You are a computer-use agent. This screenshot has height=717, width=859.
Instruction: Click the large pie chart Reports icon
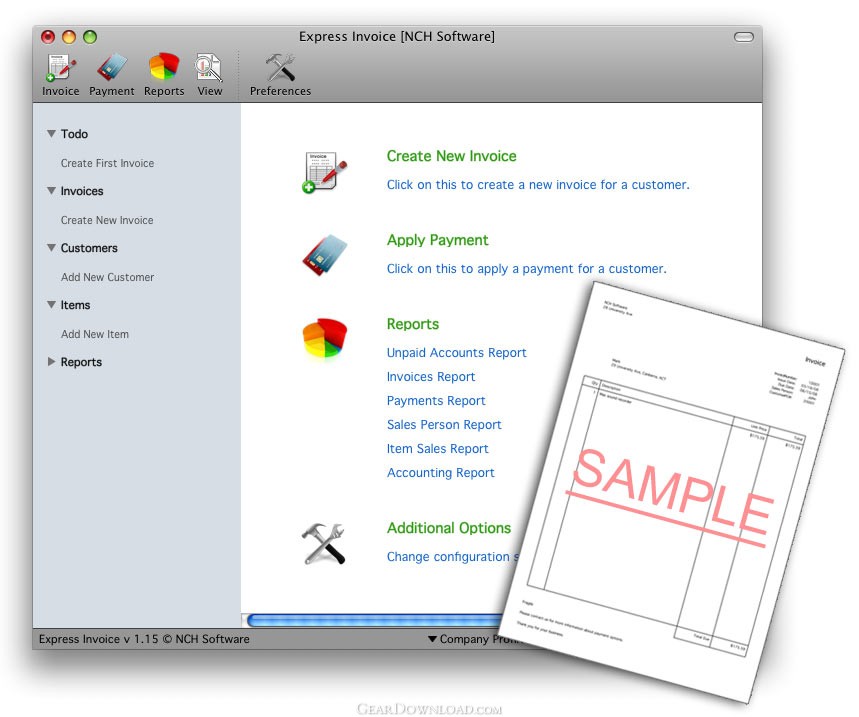324,339
